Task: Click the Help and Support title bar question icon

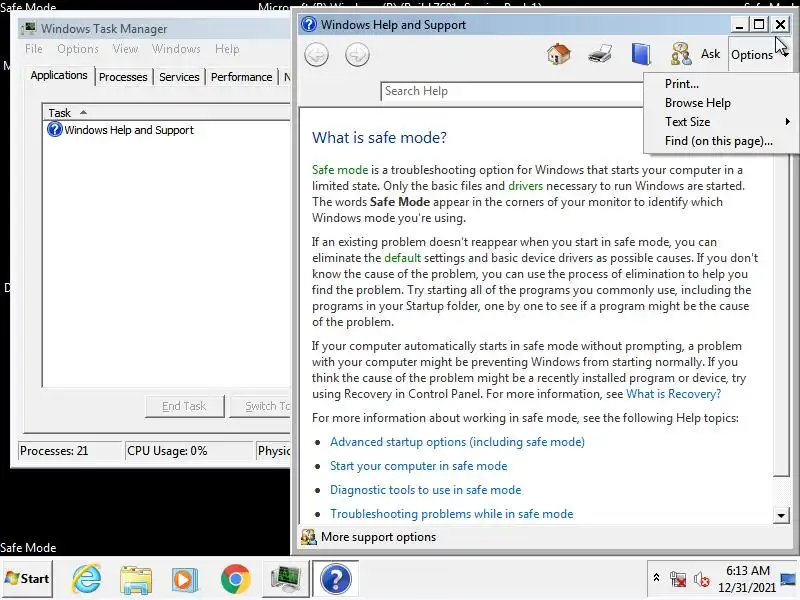Action: 309,24
